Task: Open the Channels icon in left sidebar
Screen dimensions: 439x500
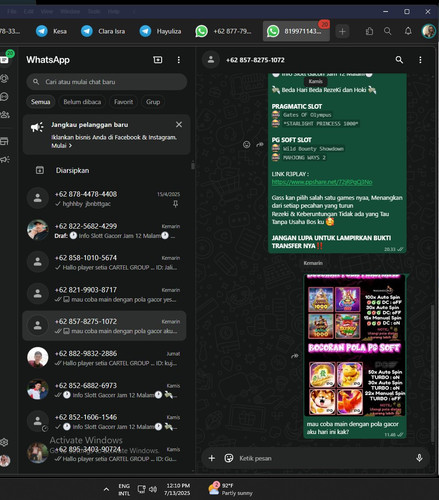Action: tap(5, 97)
